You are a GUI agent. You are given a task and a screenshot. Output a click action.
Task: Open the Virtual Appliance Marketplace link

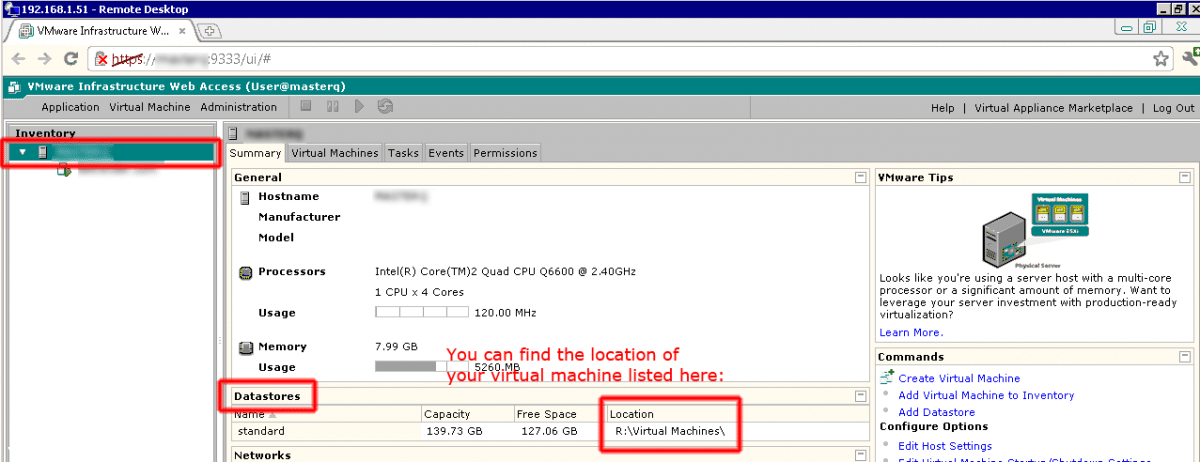(x=1053, y=108)
